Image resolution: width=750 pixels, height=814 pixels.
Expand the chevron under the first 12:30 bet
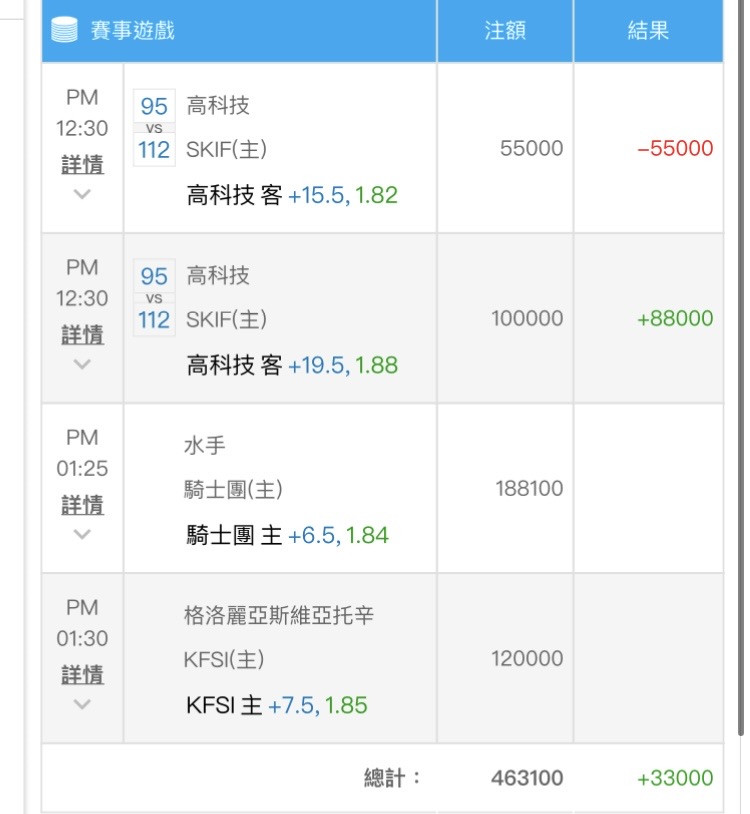coord(82,194)
